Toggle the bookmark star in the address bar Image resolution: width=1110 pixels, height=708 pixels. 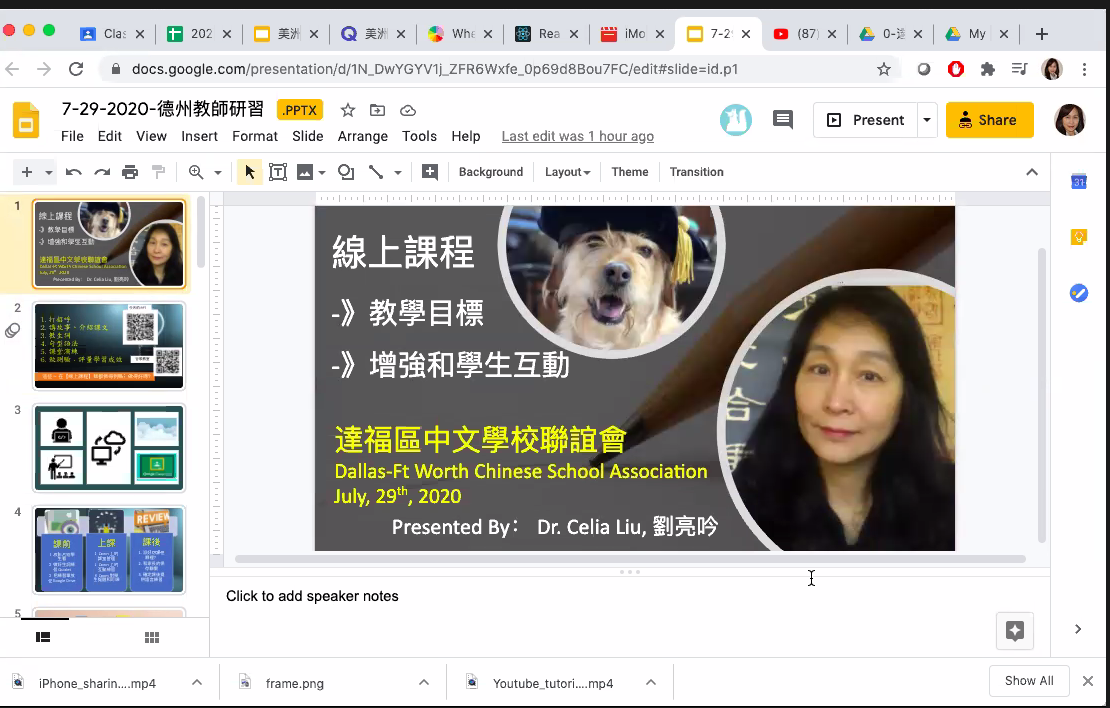pos(884,71)
